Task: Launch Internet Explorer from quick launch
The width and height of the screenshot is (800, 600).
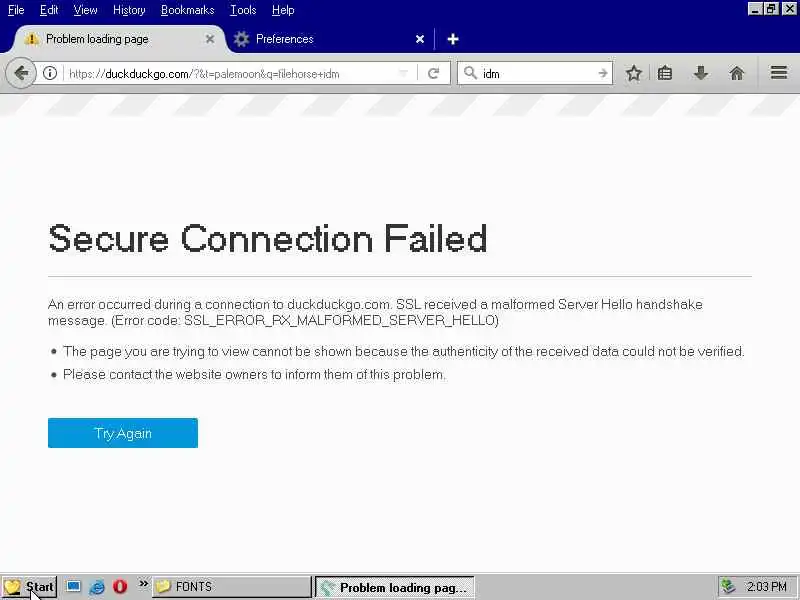Action: coord(97,587)
